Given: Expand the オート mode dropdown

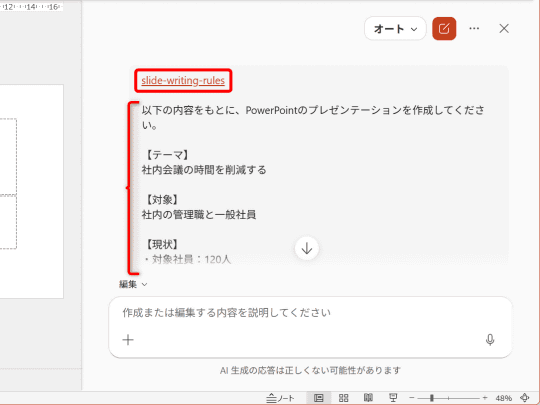Looking at the screenshot, I should coord(395,29).
